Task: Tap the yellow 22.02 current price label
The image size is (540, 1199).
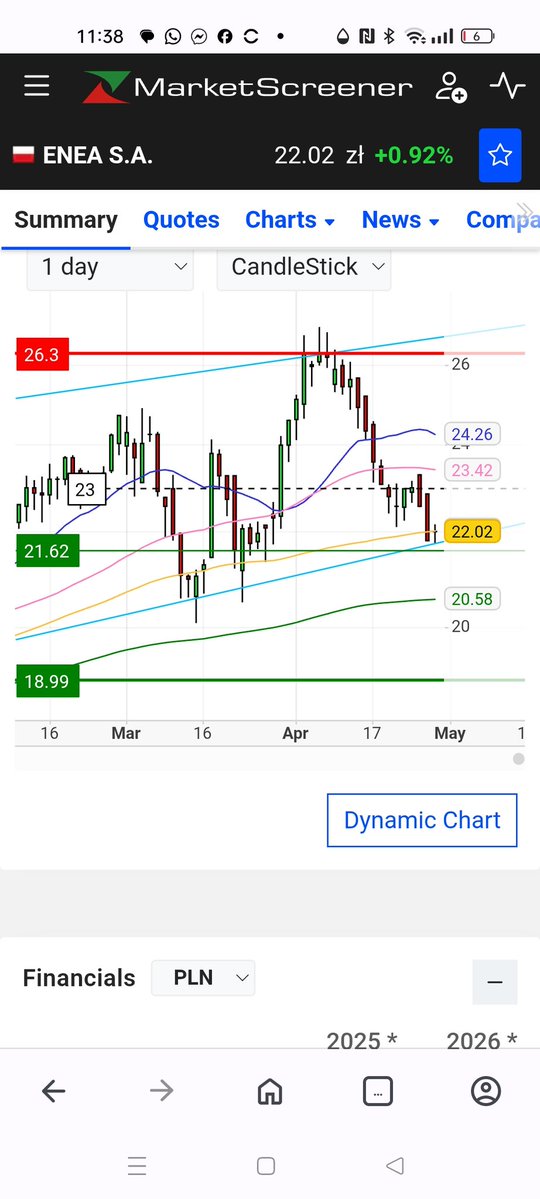Action: click(472, 531)
